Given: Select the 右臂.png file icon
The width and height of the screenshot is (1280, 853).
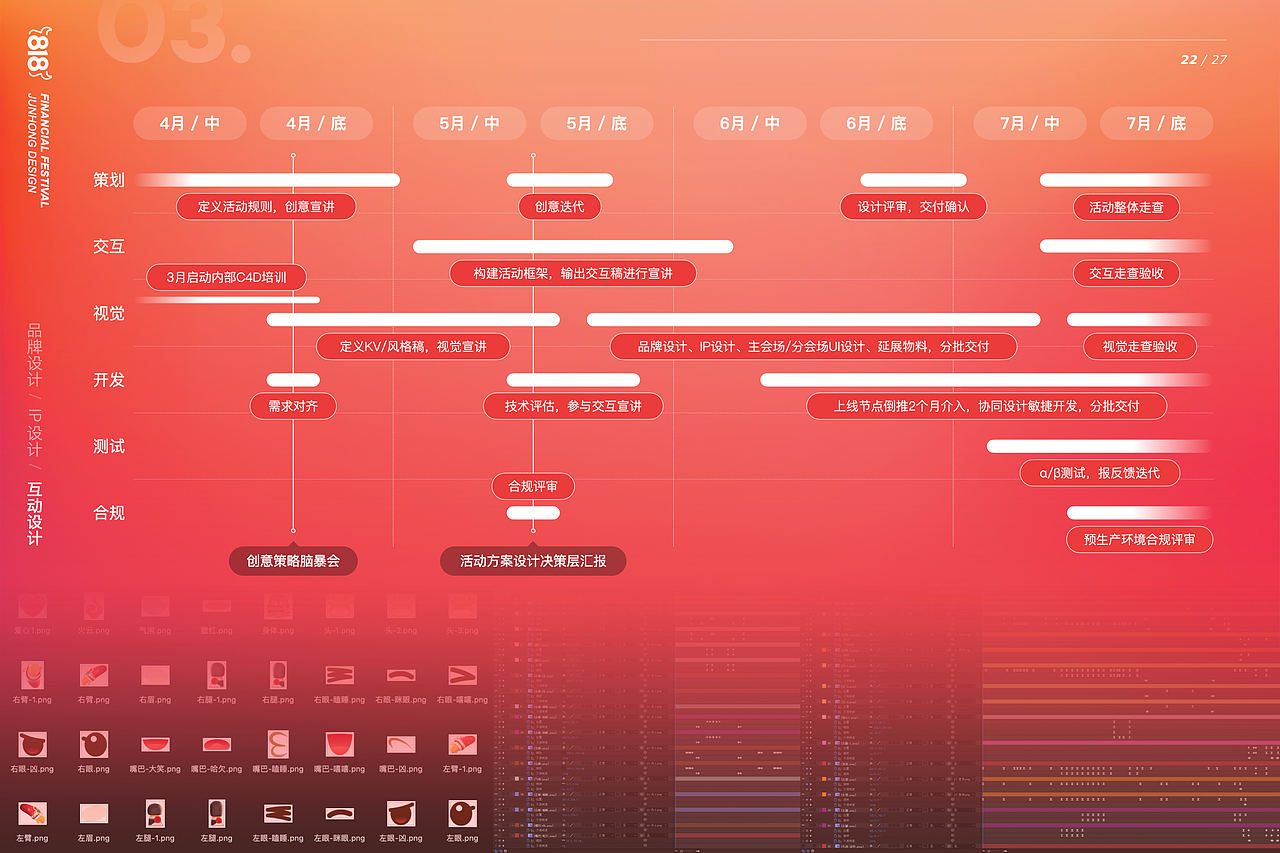Looking at the screenshot, I should [94, 675].
